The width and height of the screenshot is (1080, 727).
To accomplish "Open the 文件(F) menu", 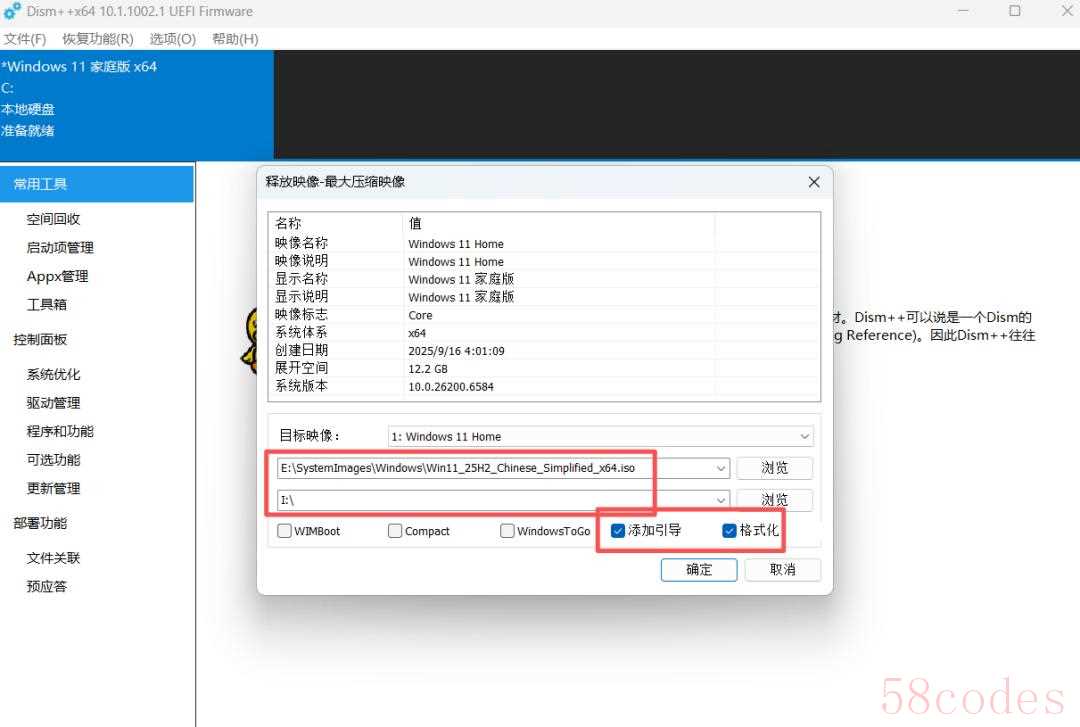I will coord(25,39).
